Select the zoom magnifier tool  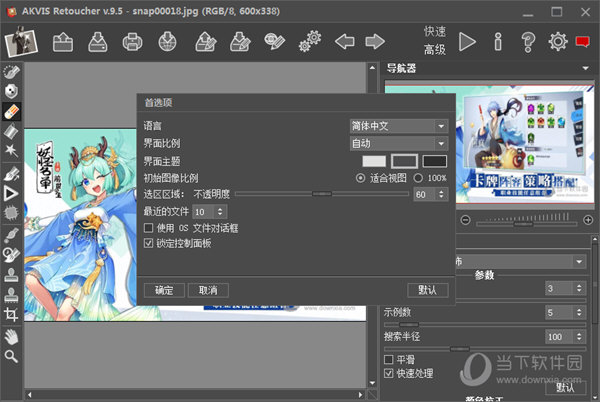click(12, 356)
